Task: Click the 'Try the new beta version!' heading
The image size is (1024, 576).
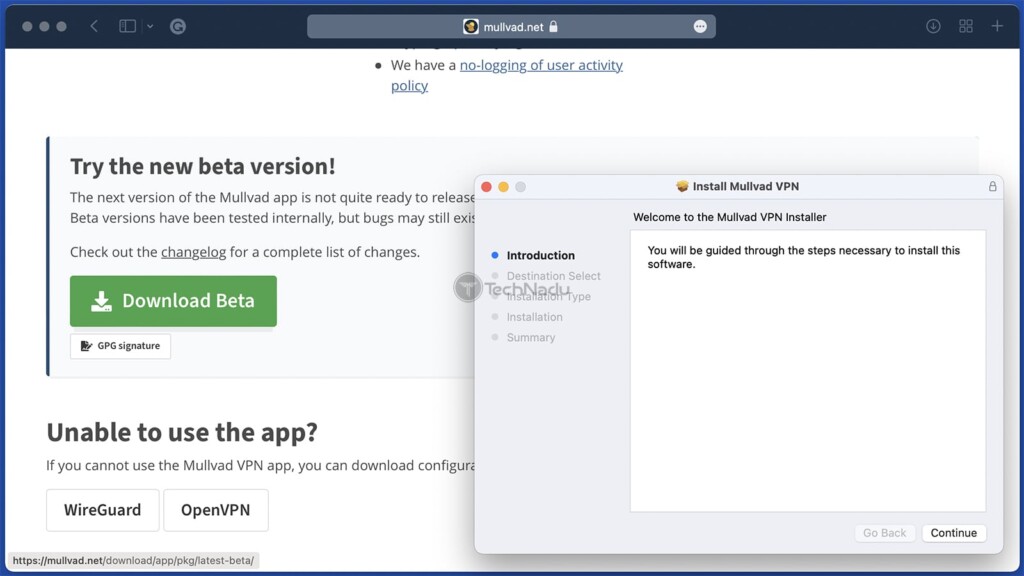Action: pyautogui.click(x=202, y=167)
